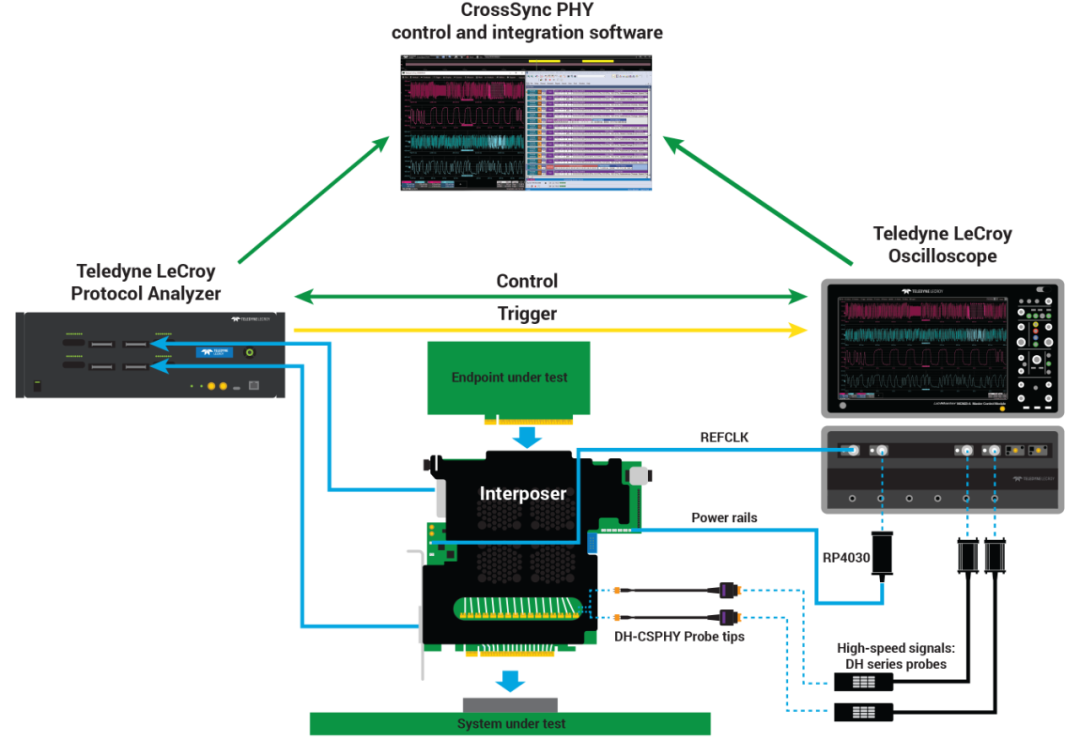Viewport: 1080px width, 739px height.
Task: Click the RP4030 power rail probe
Action: (x=881, y=557)
